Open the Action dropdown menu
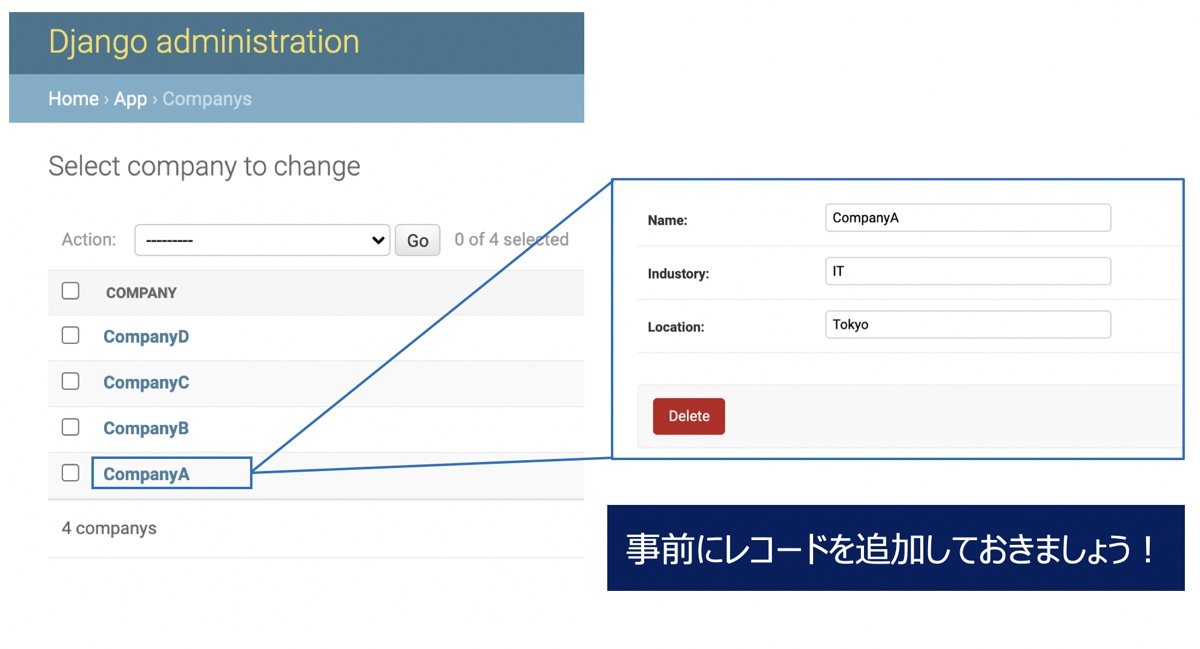Screen dimensions: 1200x649 point(262,239)
